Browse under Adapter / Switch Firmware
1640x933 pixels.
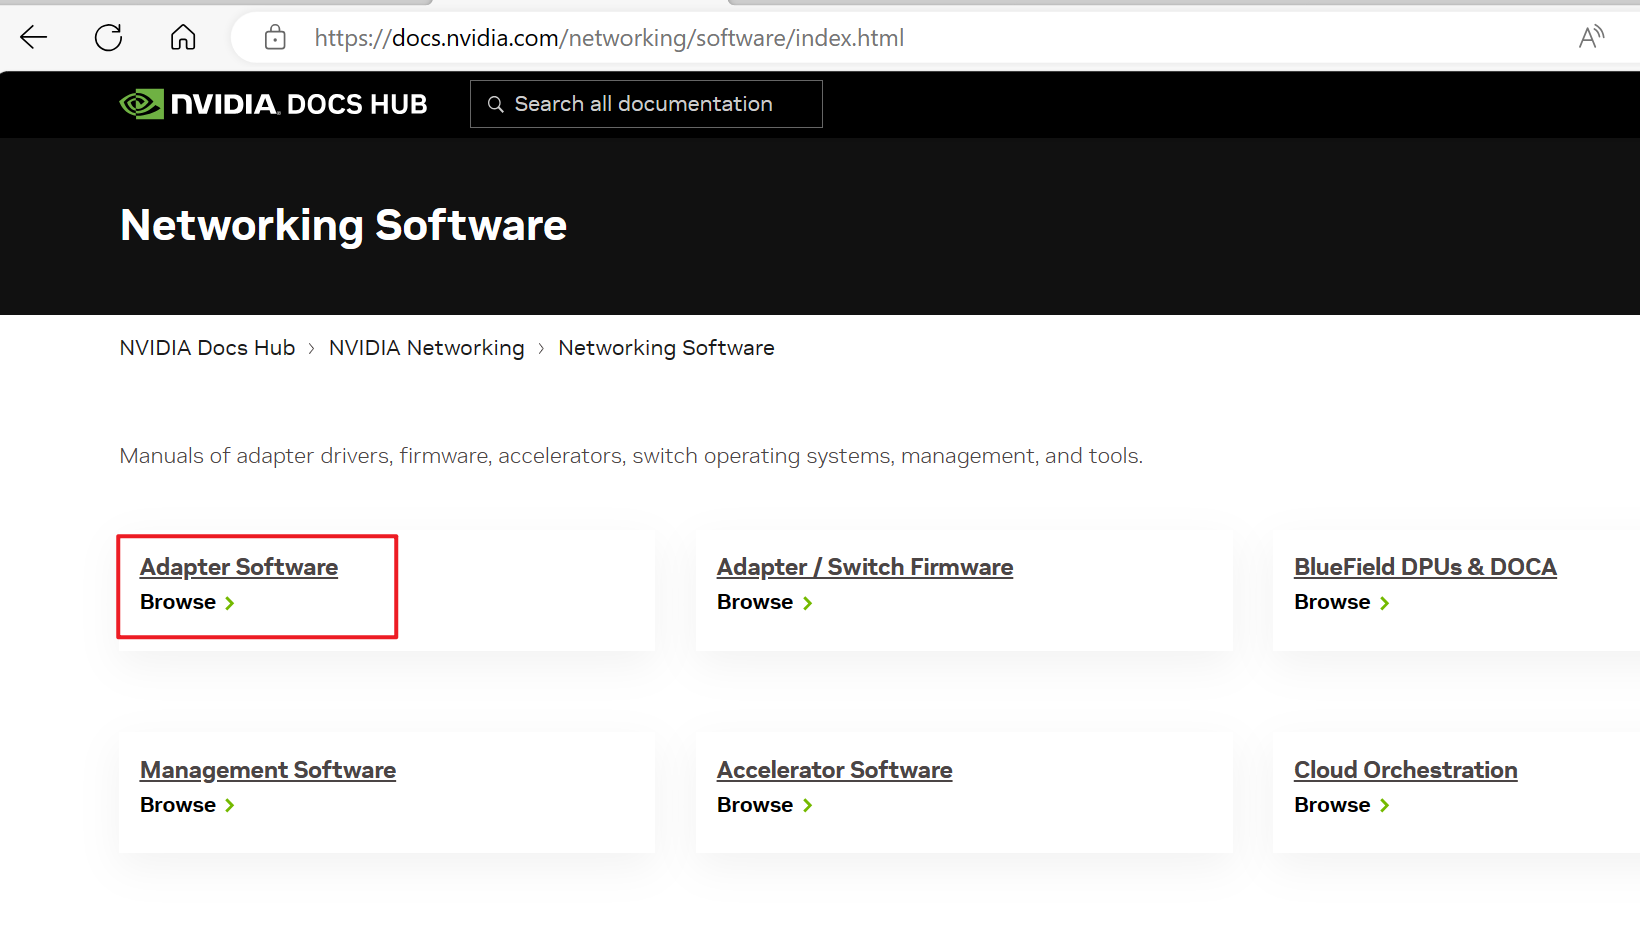point(755,602)
